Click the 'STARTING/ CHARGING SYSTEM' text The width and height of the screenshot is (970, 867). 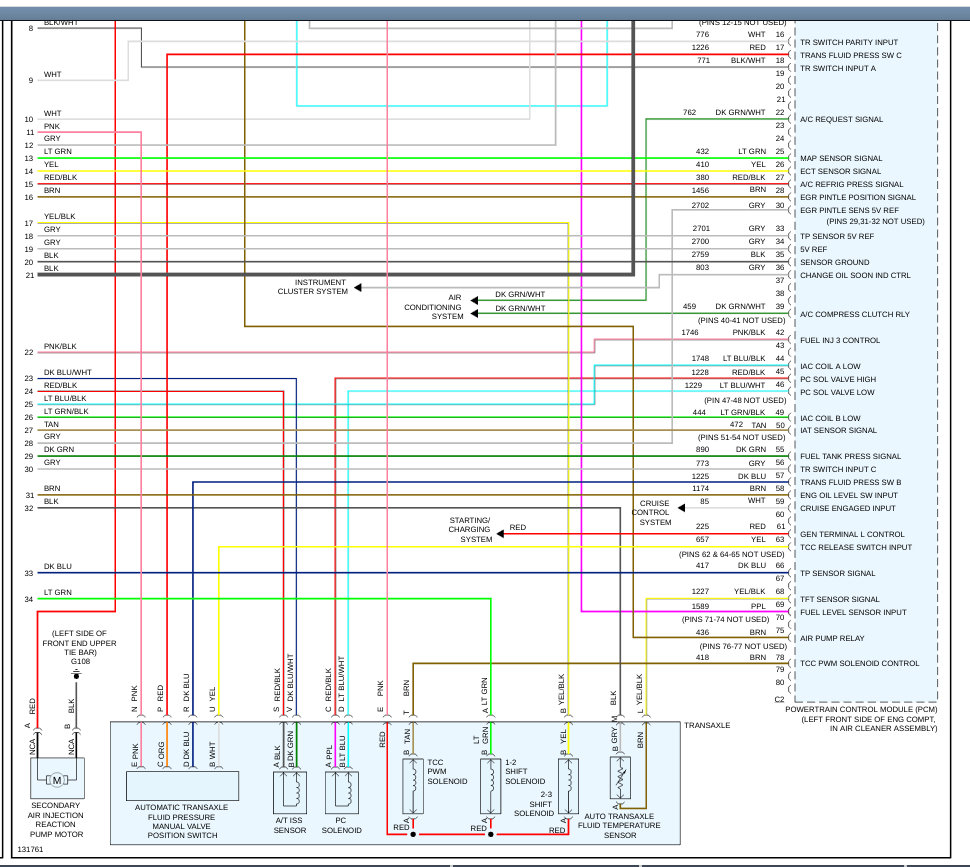click(470, 530)
